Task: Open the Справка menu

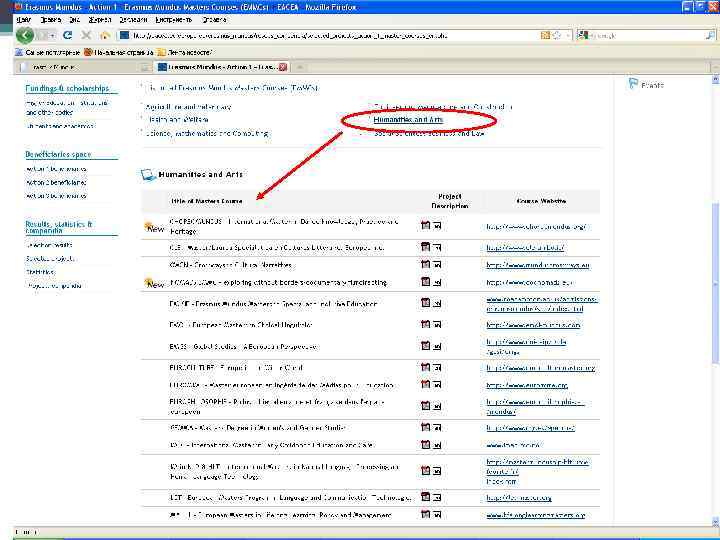Action: pos(214,20)
